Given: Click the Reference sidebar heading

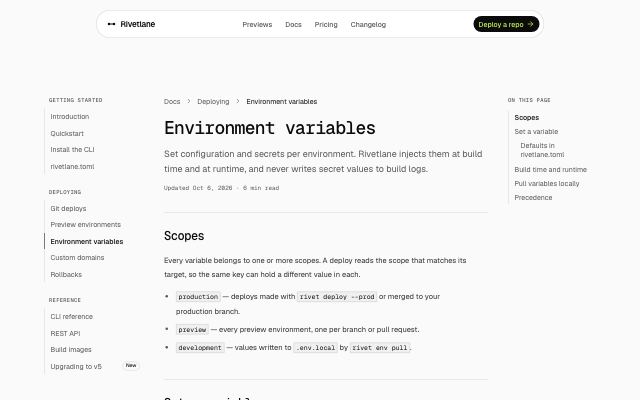Looking at the screenshot, I should (64, 300).
